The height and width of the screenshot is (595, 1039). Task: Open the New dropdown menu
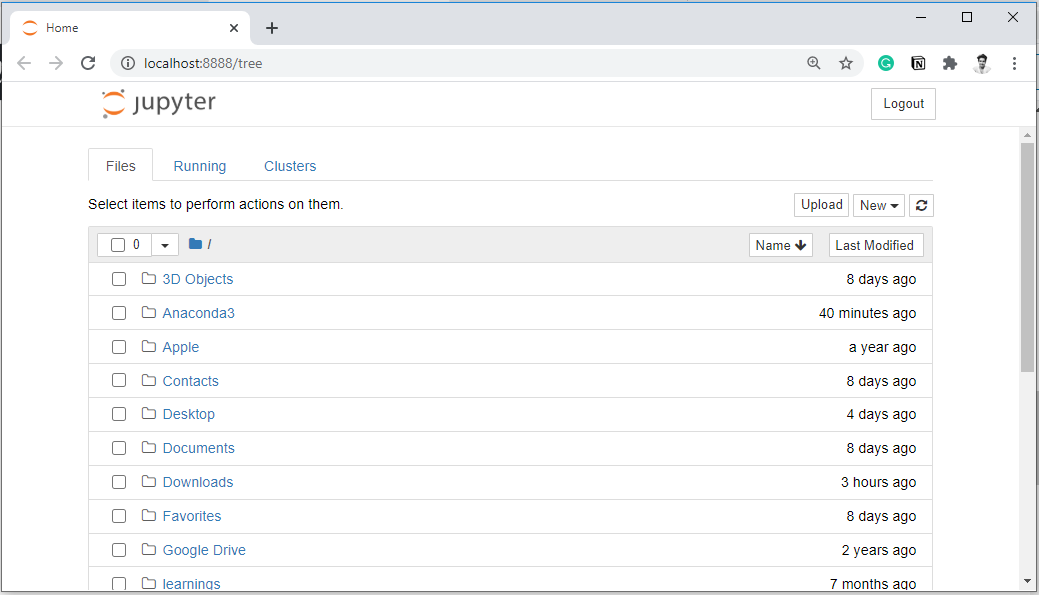pos(879,205)
